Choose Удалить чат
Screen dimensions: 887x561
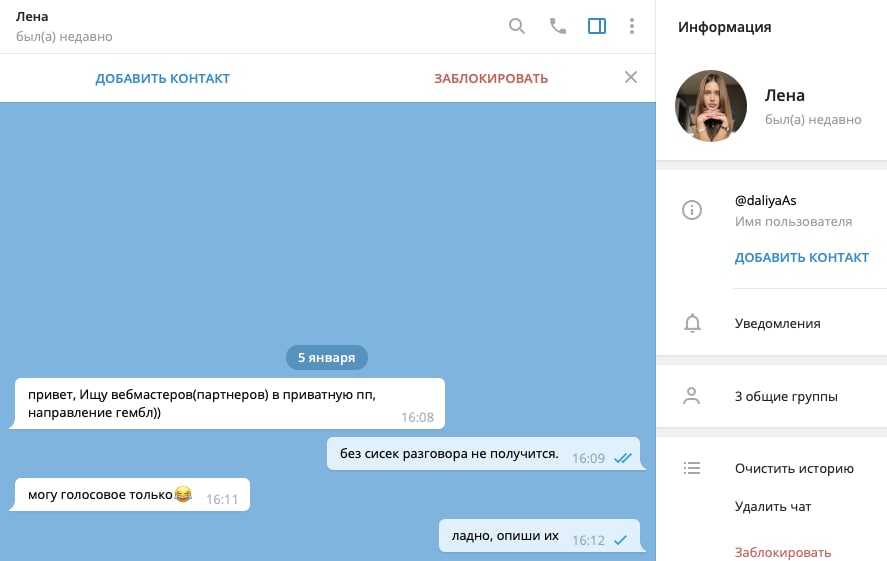tap(773, 507)
